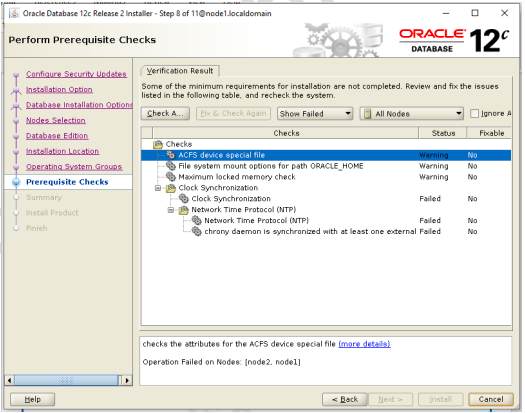525x413 pixels.
Task: Click the gear icon beside File system mount options
Action: click(171, 166)
